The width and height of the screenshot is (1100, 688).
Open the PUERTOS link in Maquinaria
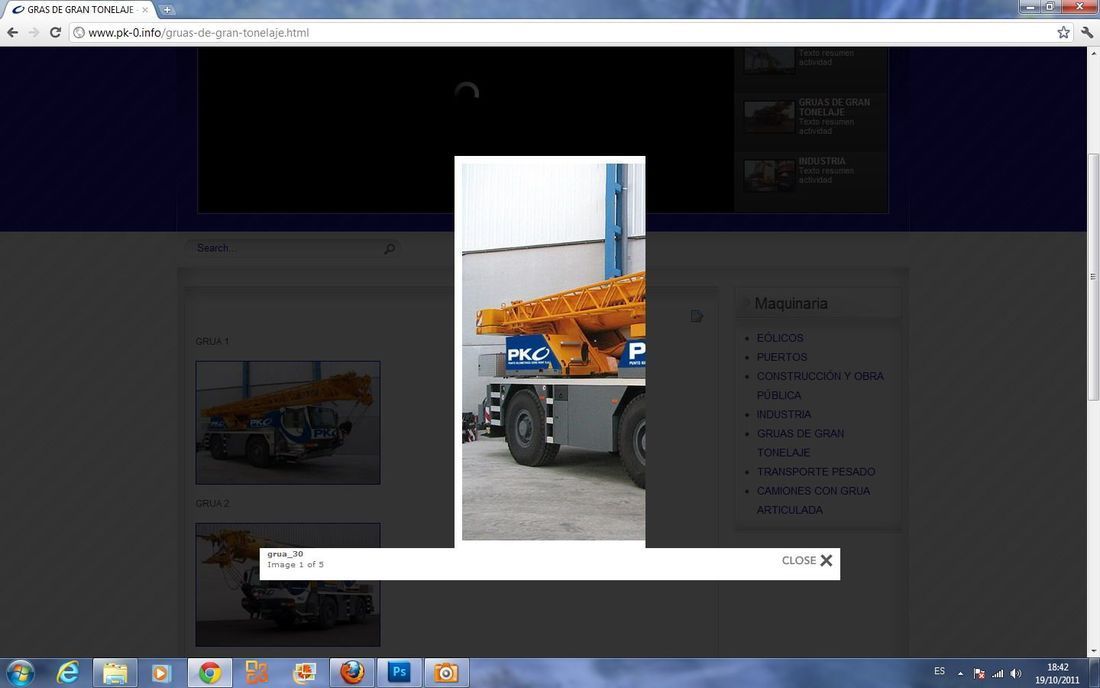click(782, 357)
